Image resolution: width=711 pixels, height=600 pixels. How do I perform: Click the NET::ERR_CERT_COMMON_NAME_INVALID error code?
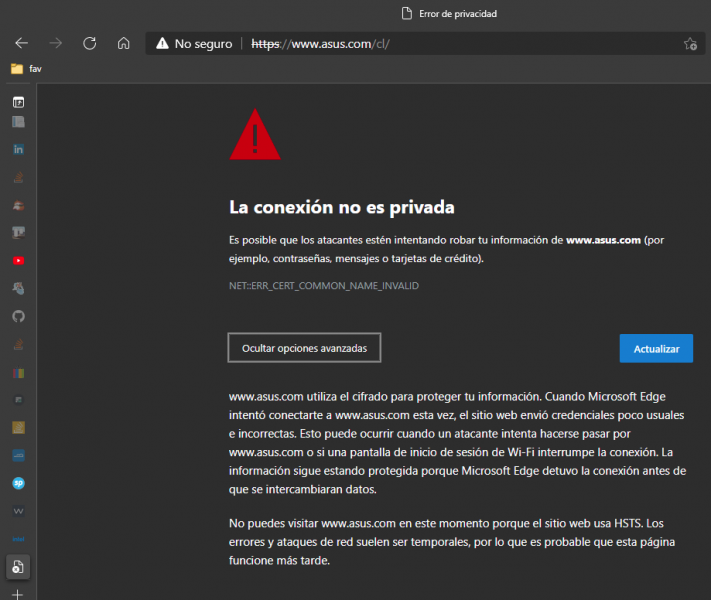(x=324, y=286)
